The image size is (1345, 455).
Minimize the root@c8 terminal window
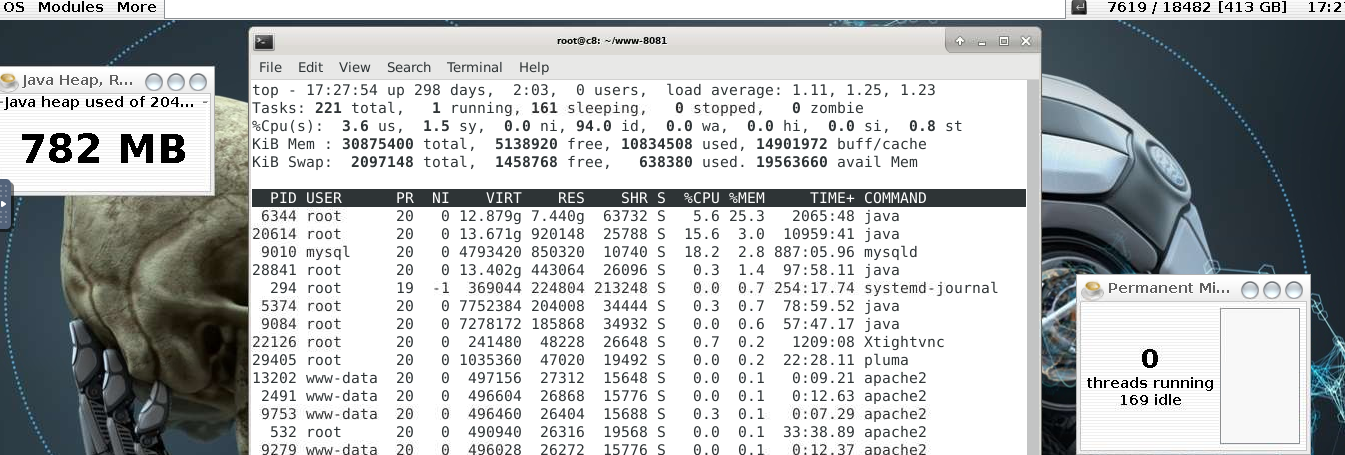coord(982,41)
